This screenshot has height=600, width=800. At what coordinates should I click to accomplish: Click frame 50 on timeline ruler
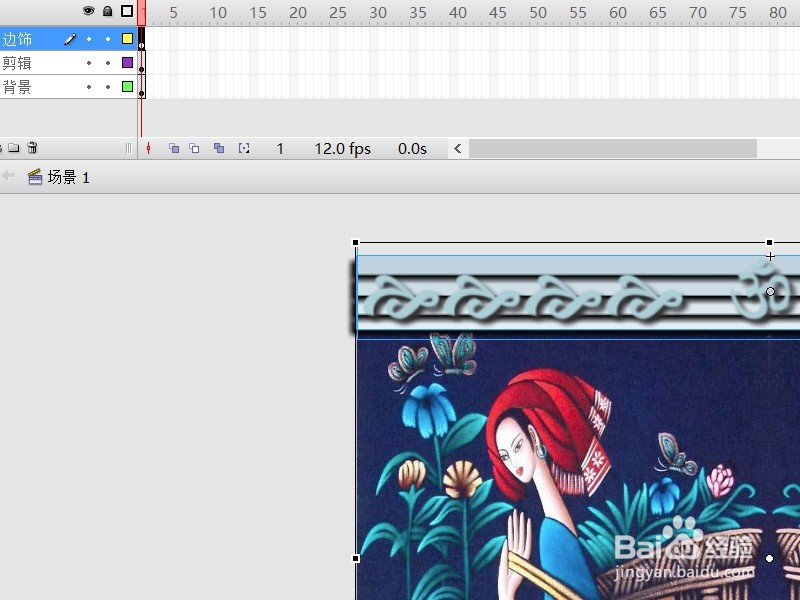click(538, 12)
